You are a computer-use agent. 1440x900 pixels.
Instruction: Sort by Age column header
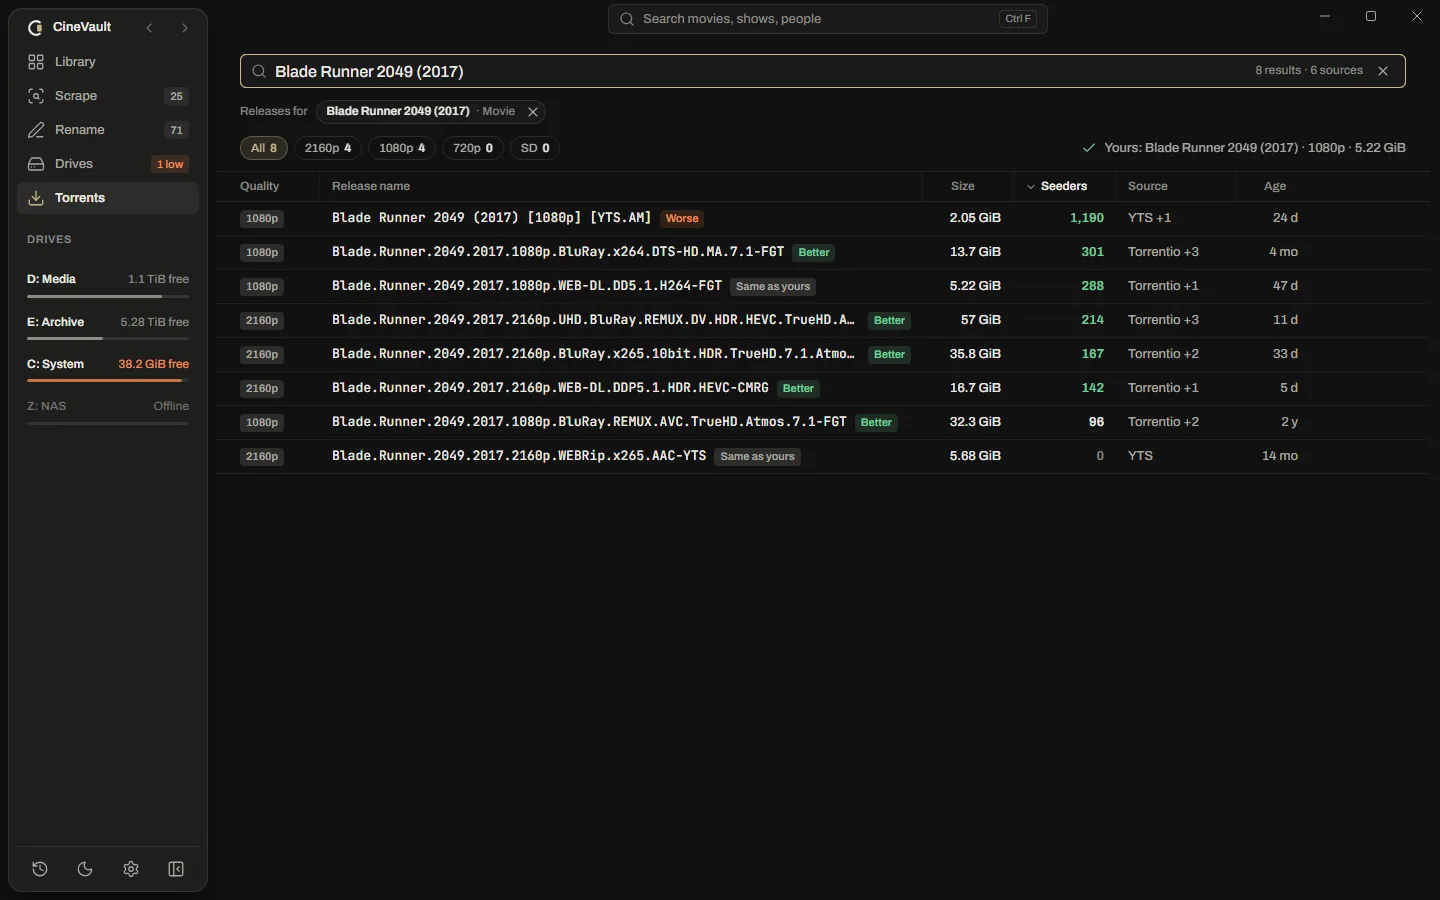point(1275,186)
